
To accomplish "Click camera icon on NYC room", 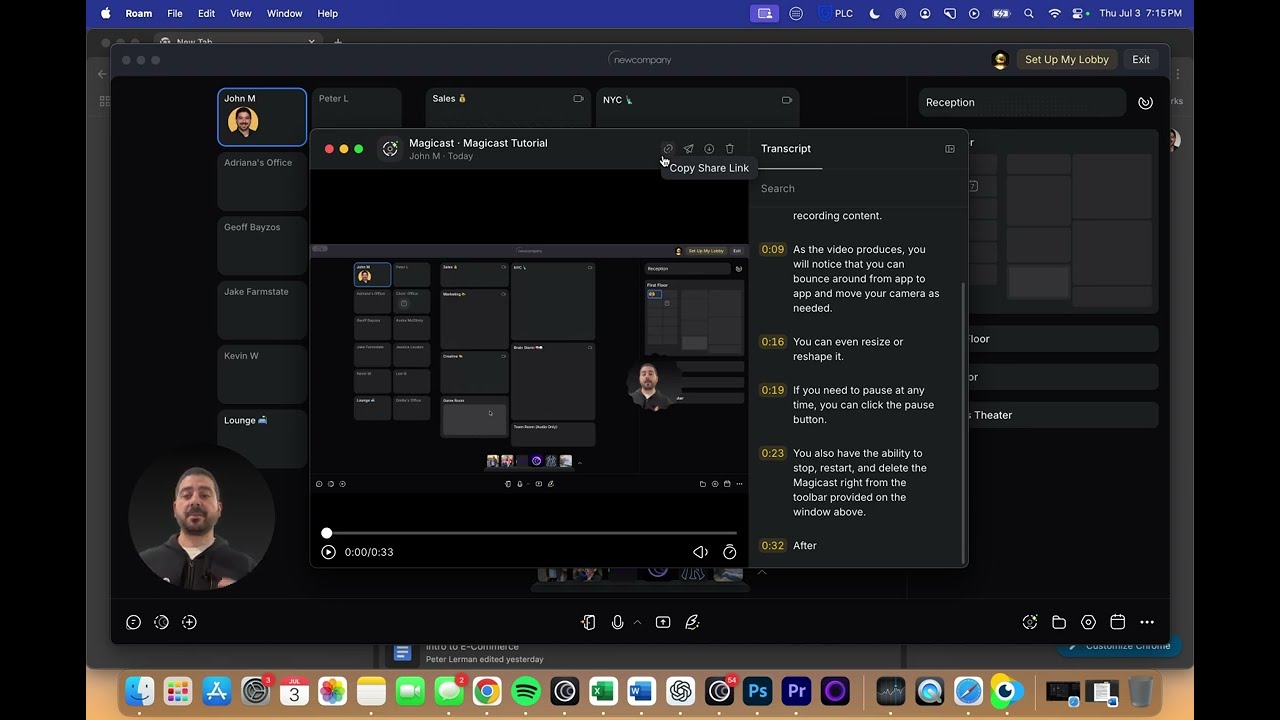I will [x=787, y=100].
